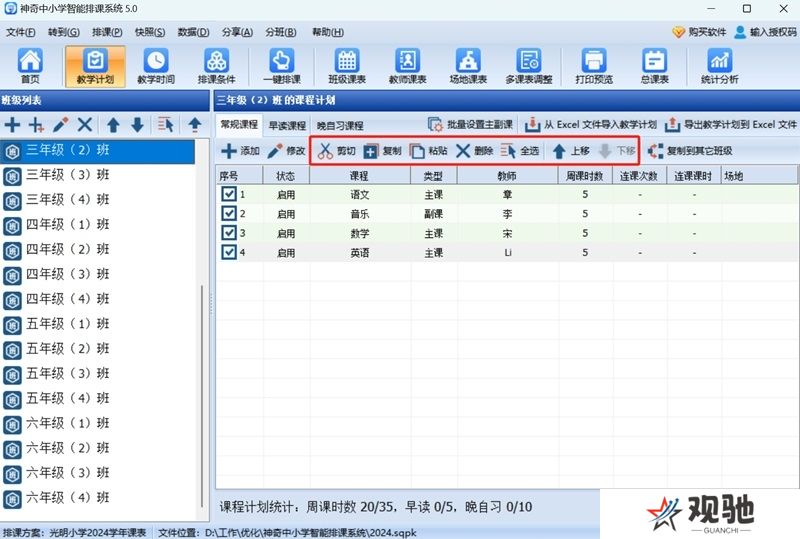The image size is (800, 539).
Task: Click the 添加 course button
Action: pyautogui.click(x=240, y=151)
